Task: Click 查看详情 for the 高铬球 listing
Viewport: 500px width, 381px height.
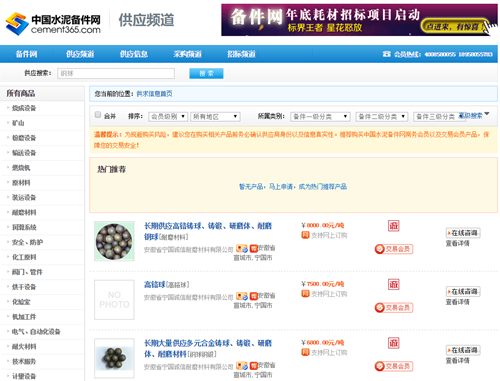Action: 458,302
